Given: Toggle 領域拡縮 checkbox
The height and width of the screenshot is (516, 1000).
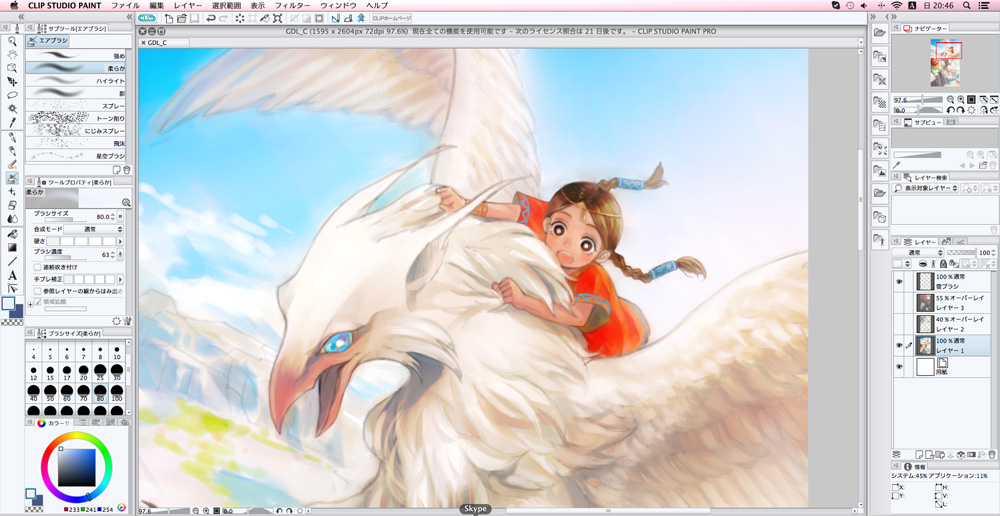Looking at the screenshot, I should (38, 302).
